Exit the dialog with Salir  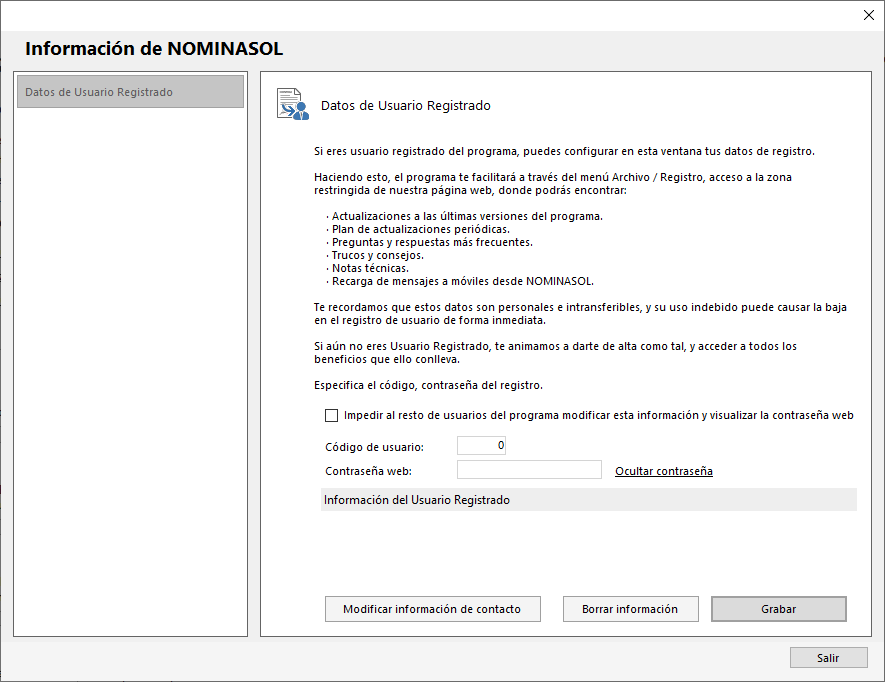(829, 658)
